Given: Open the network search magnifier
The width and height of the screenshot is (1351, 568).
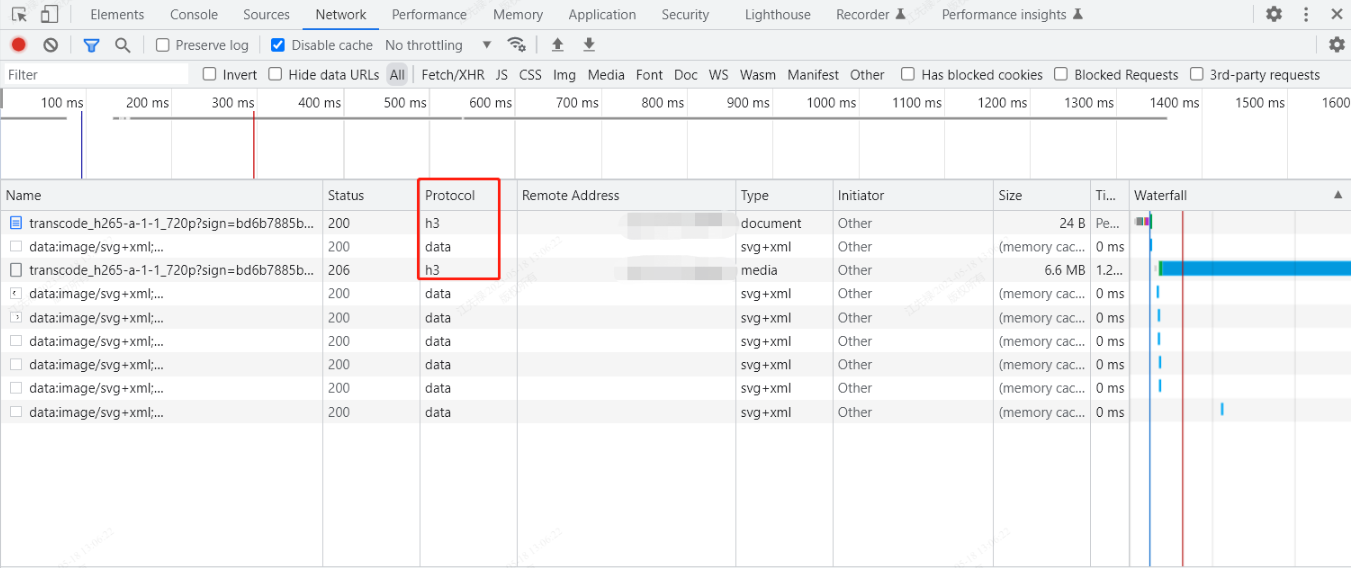Looking at the screenshot, I should 122,45.
